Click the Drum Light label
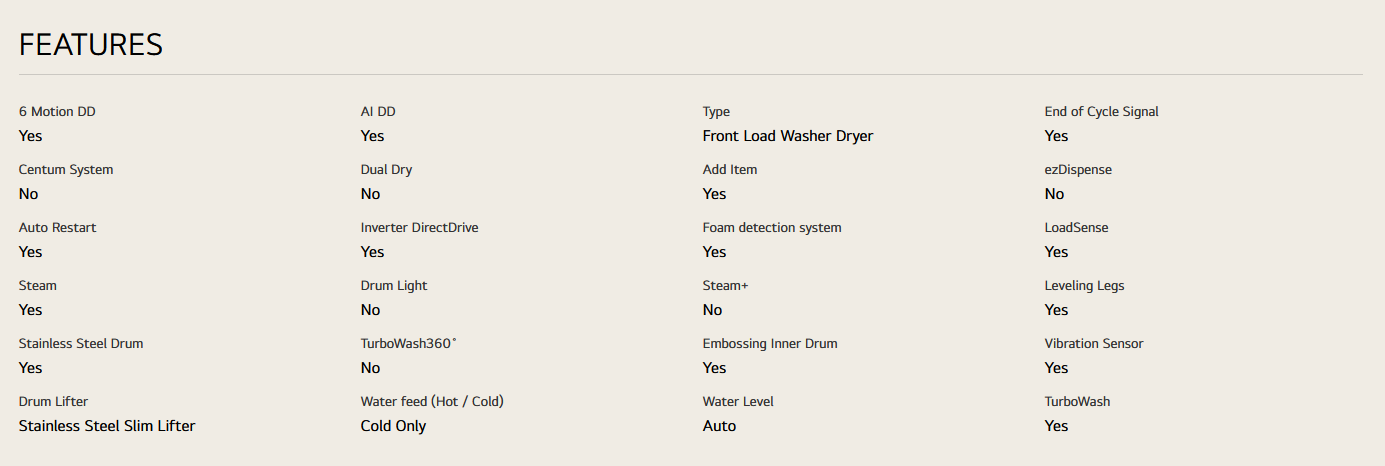Screen dimensions: 1385x466 (394, 286)
